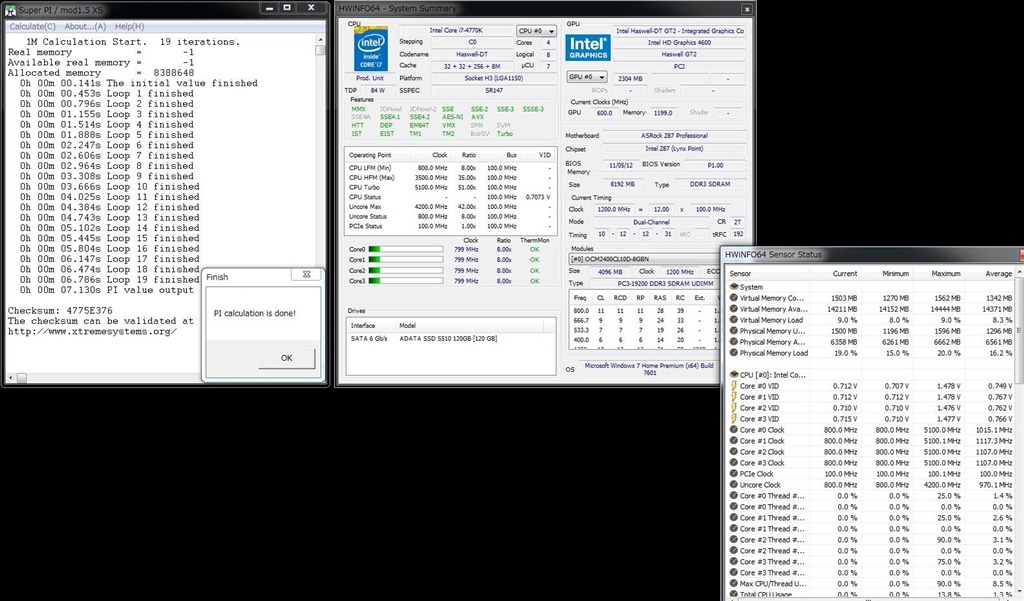Viewport: 1024px width, 601px height.
Task: Click the Virtual Memory Load sensor icon
Action: (x=733, y=320)
